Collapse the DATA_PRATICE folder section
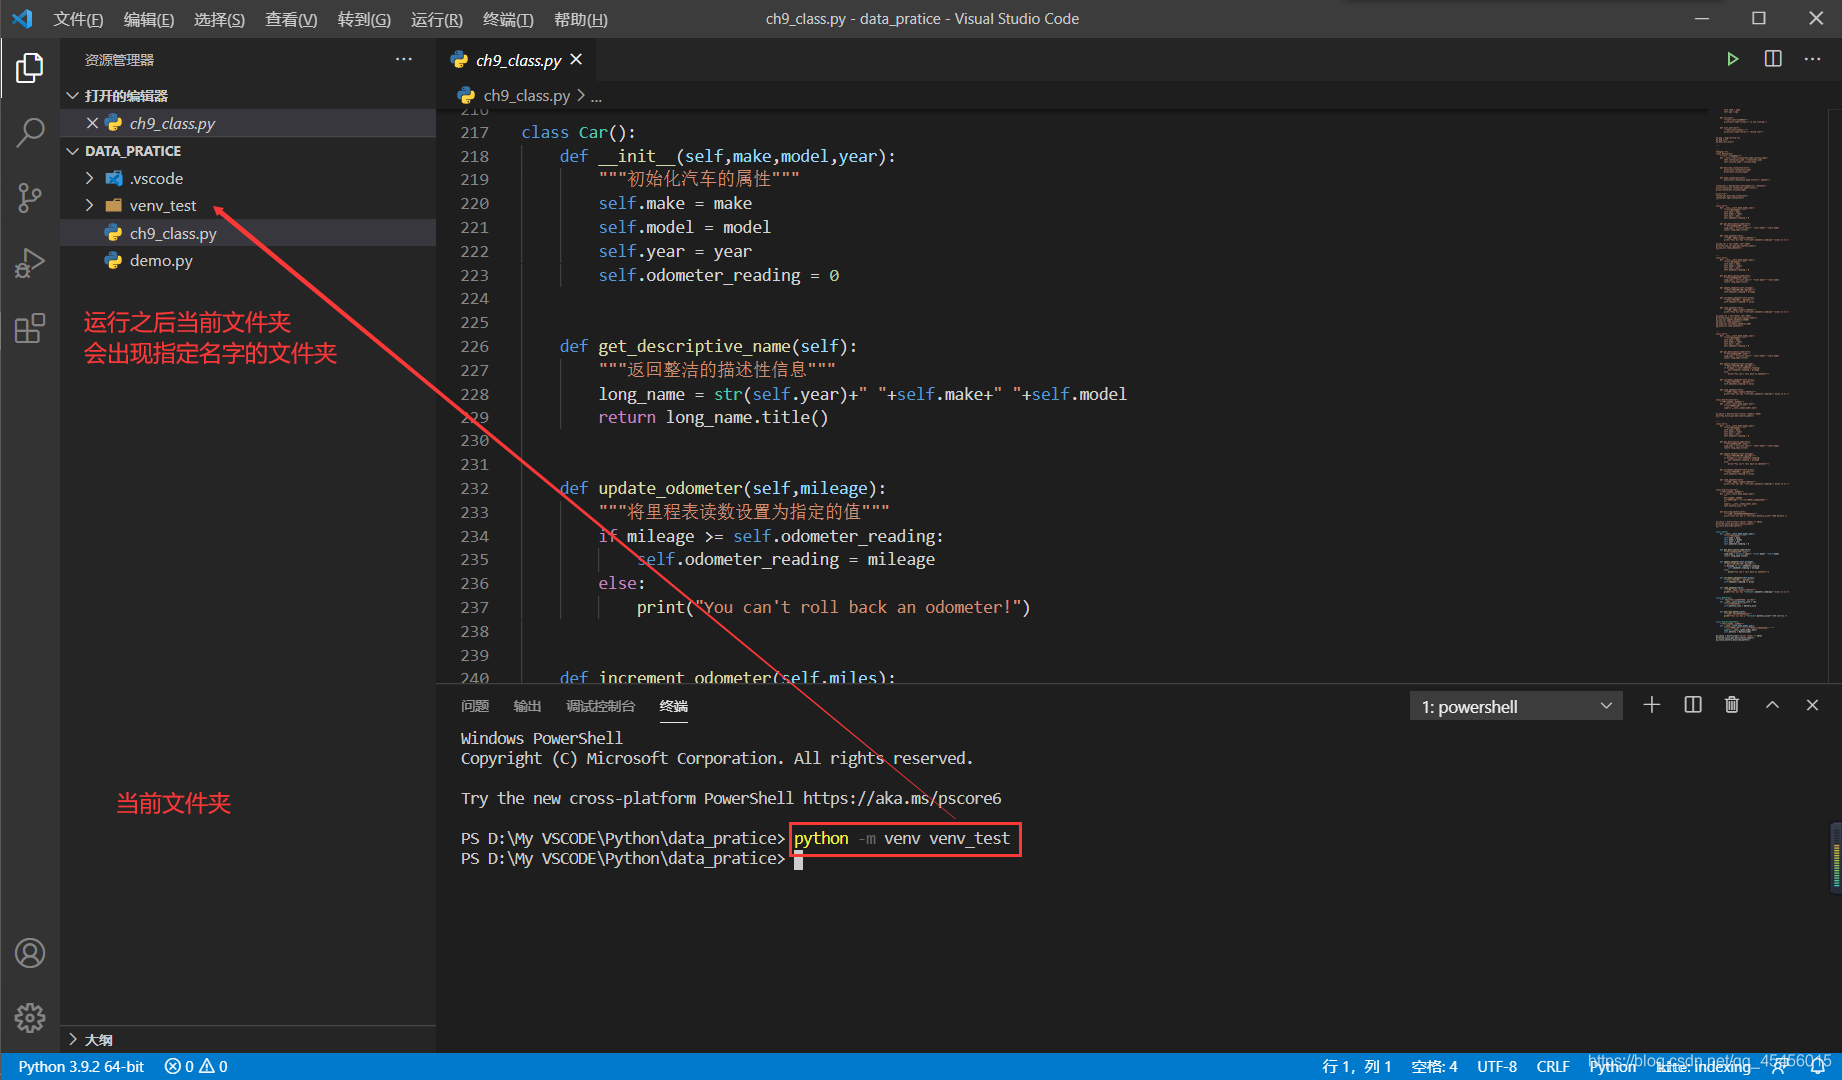This screenshot has height=1080, width=1842. tap(73, 151)
